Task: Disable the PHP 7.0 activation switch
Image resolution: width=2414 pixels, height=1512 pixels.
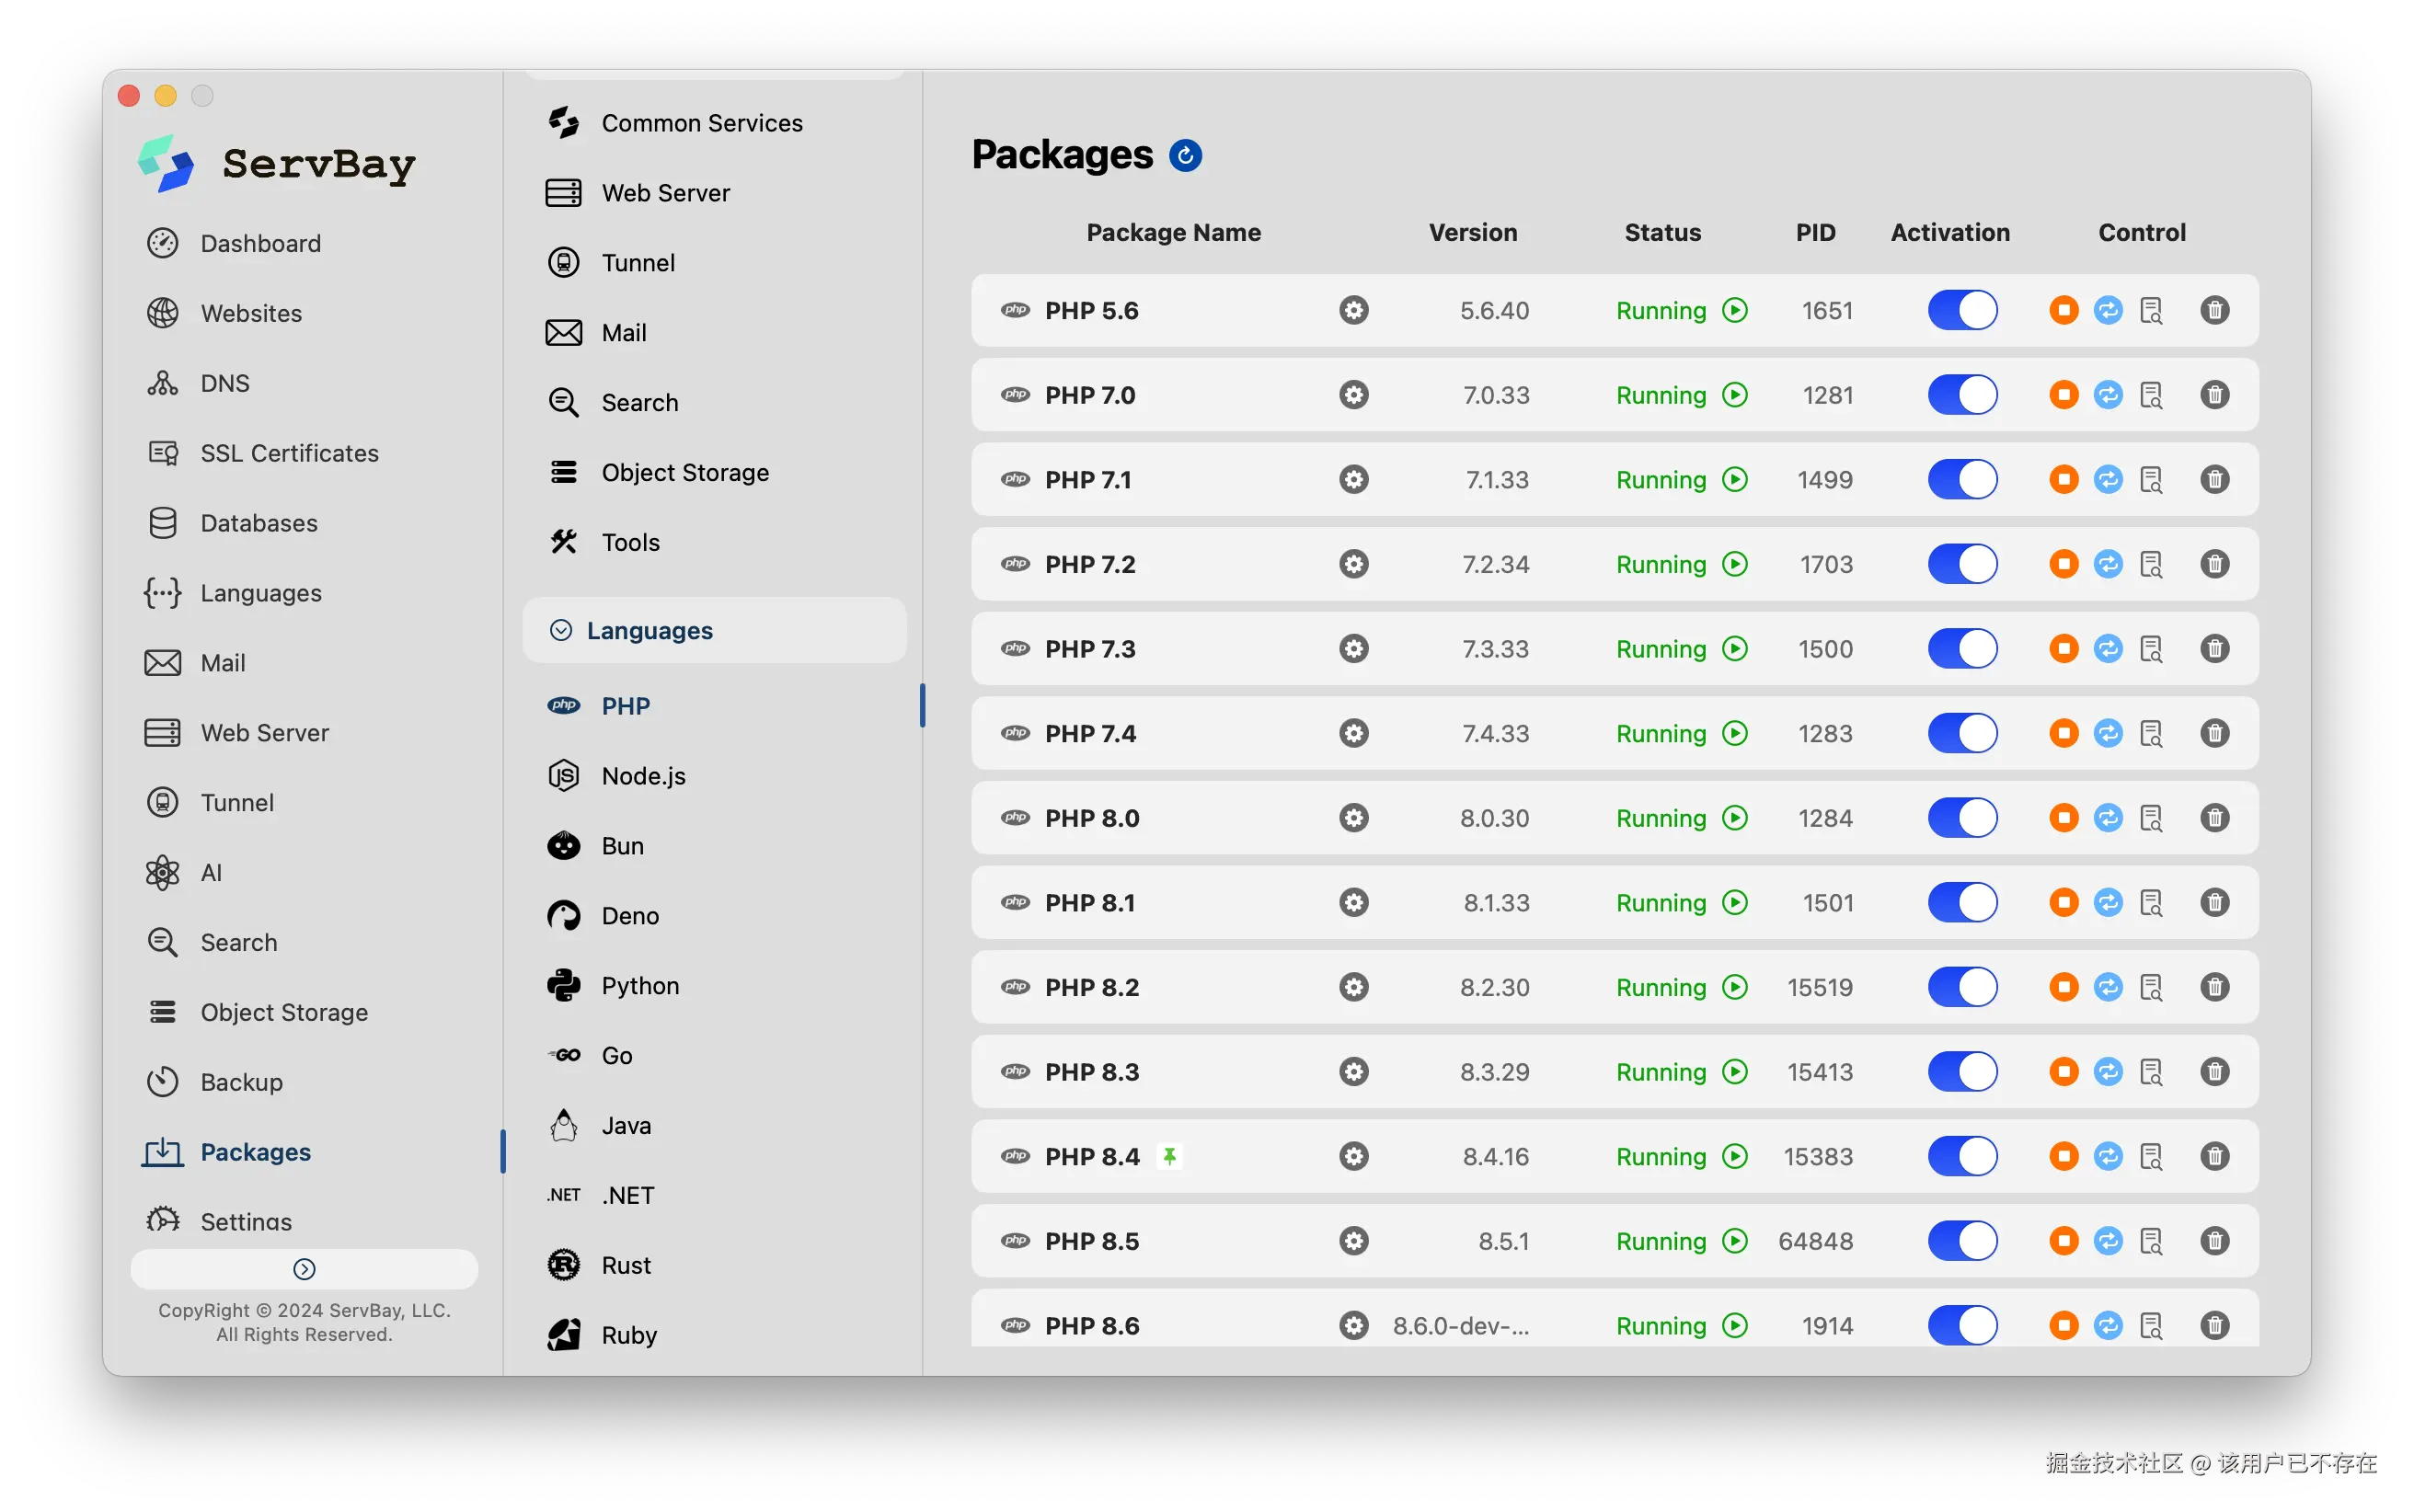Action: point(1962,395)
